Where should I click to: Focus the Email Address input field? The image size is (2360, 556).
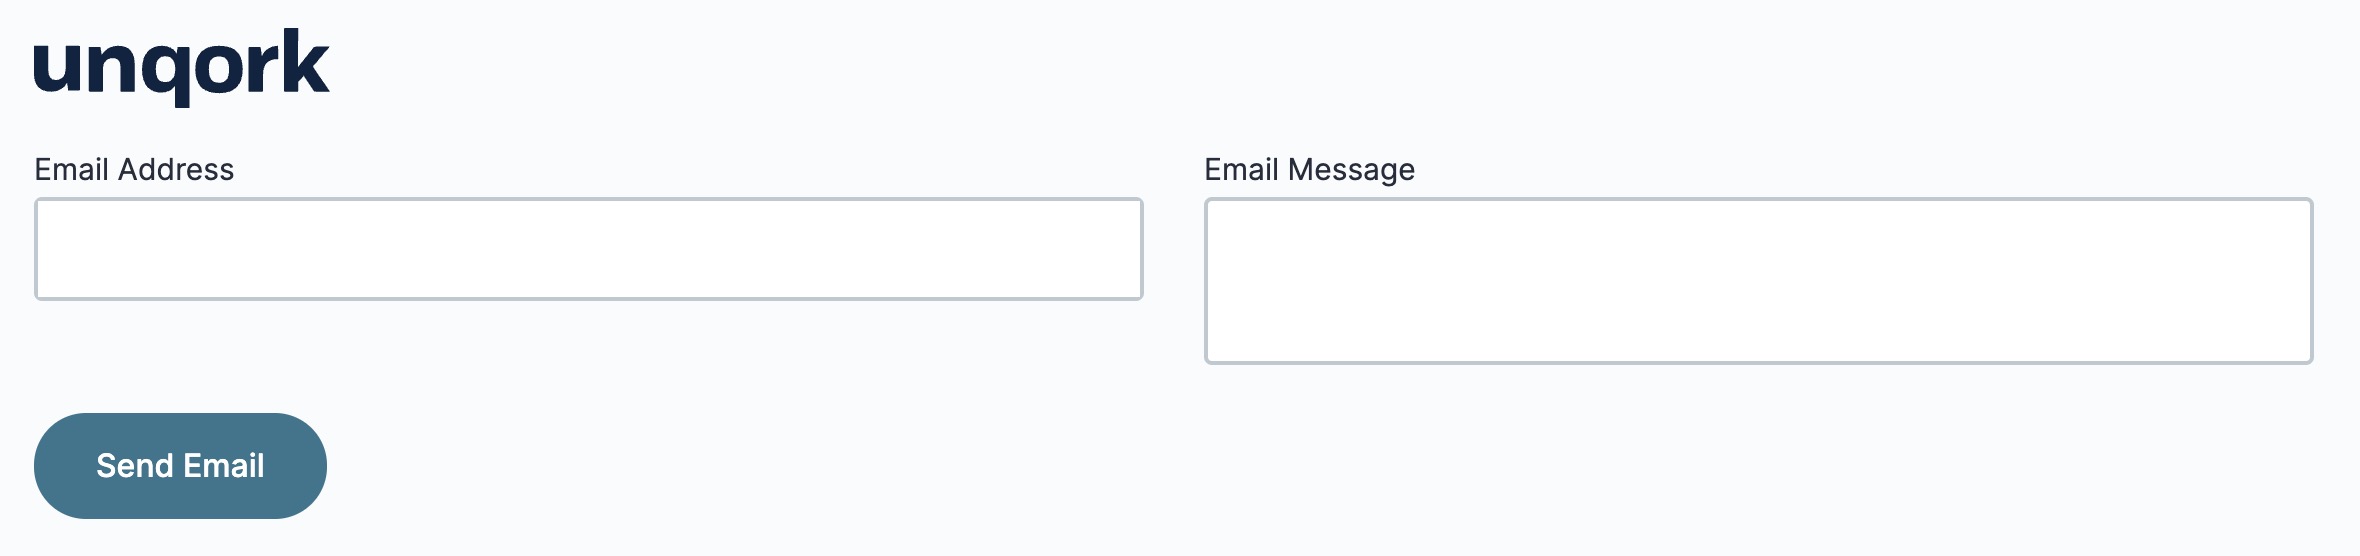(x=589, y=249)
